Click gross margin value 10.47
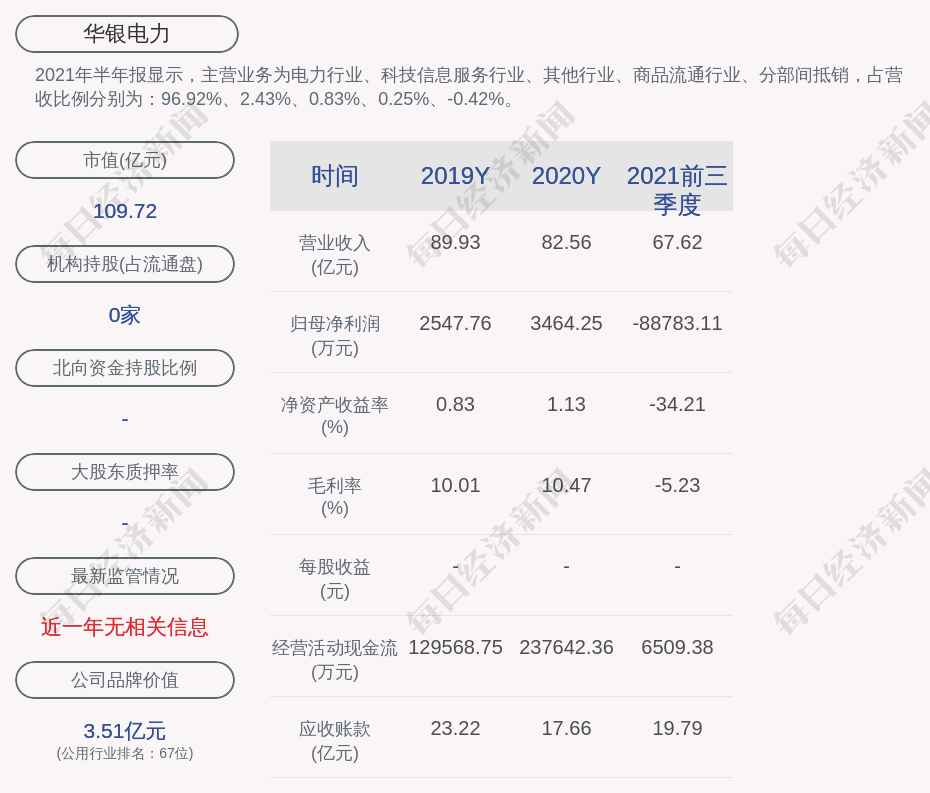Image resolution: width=930 pixels, height=793 pixels. pos(566,485)
